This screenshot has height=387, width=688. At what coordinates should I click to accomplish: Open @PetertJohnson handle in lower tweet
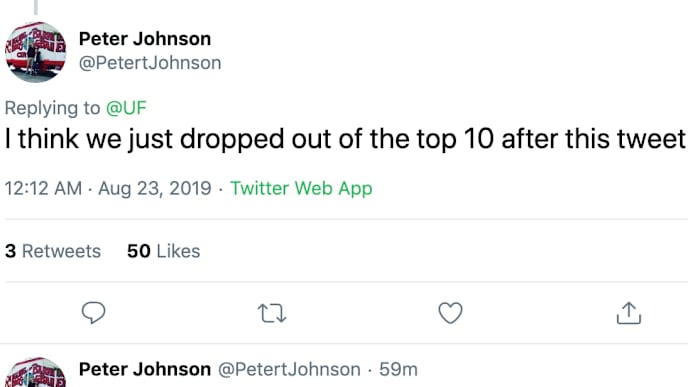click(x=289, y=369)
